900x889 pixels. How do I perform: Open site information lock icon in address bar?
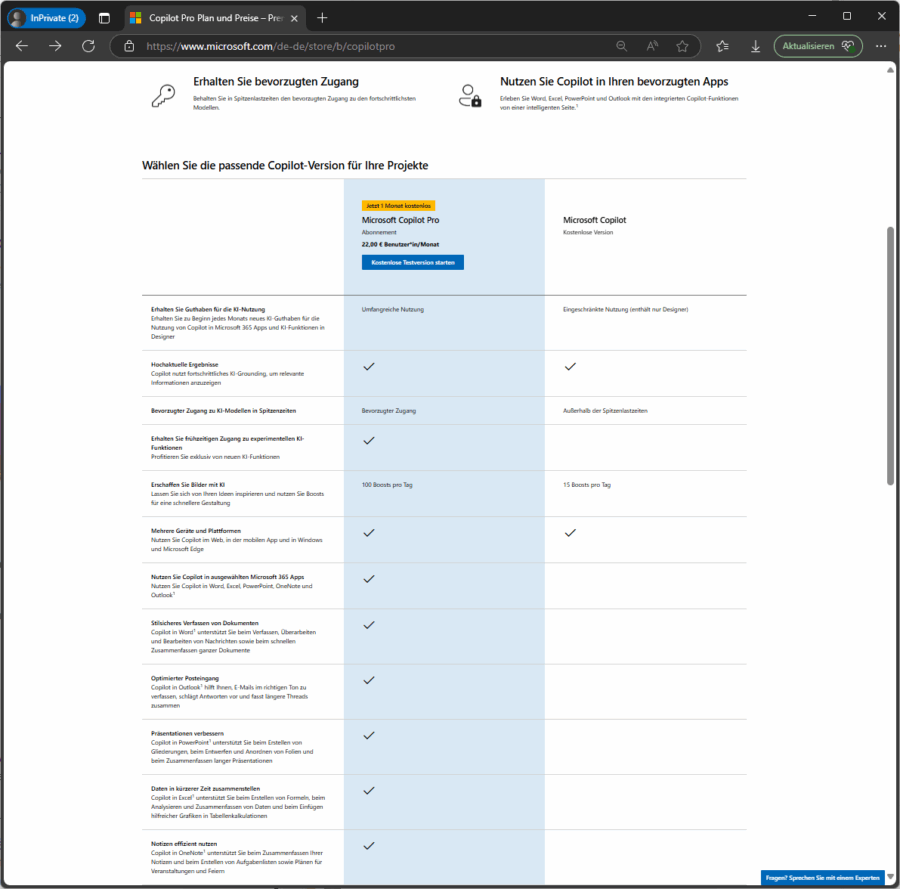pos(129,46)
